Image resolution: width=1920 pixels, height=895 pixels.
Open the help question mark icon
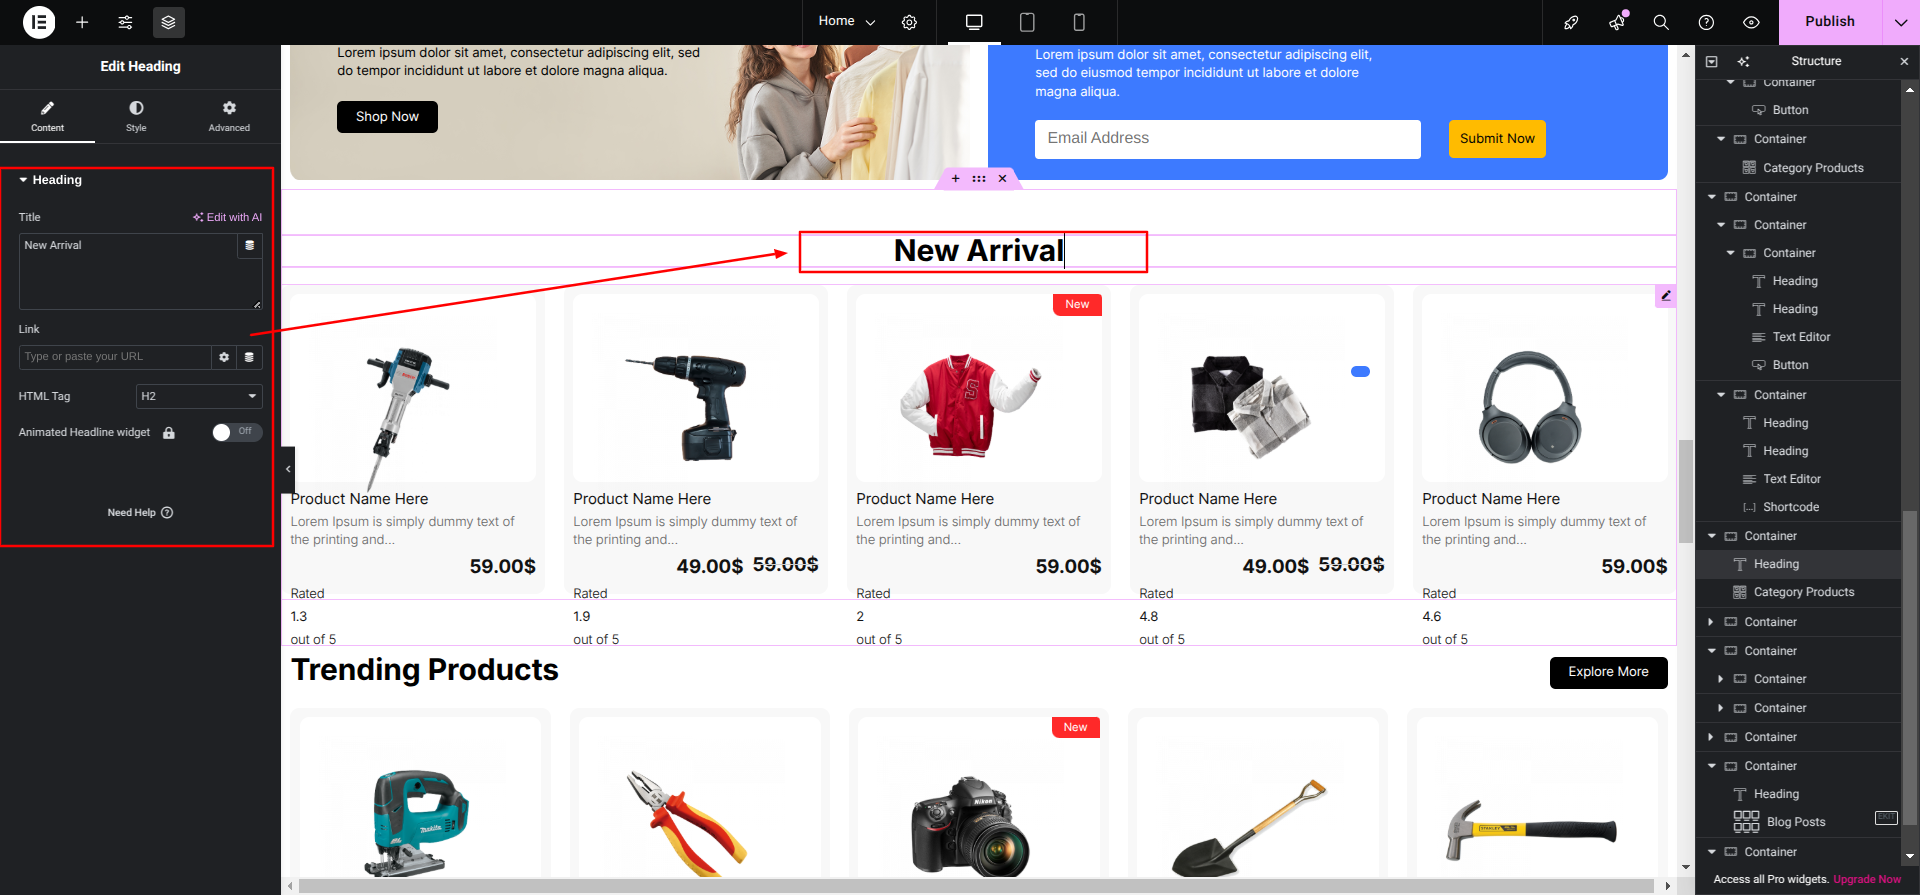coord(1706,22)
